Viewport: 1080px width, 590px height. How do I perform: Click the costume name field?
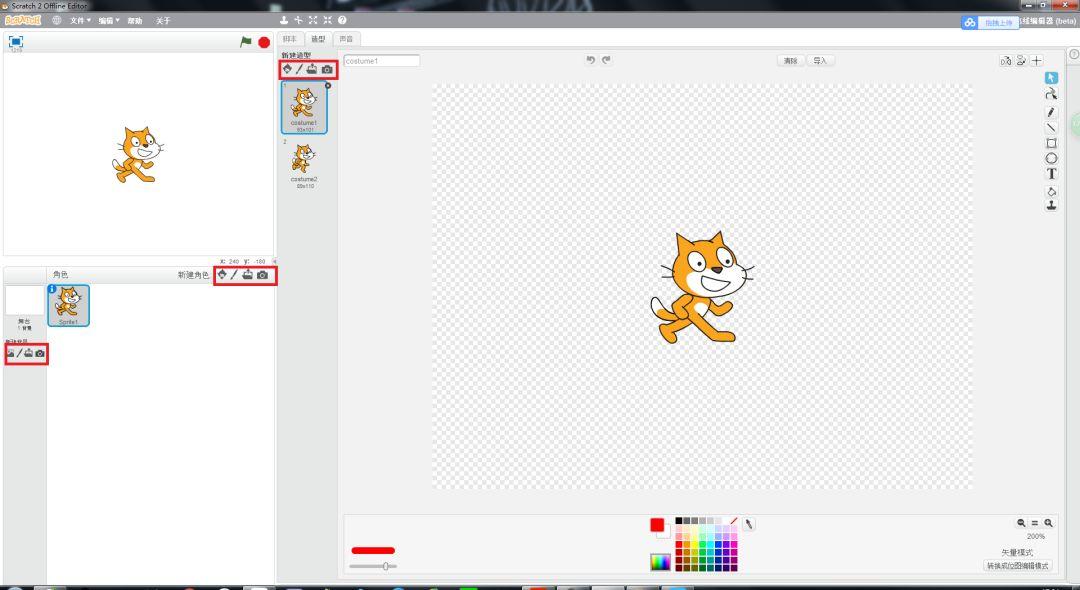382,61
